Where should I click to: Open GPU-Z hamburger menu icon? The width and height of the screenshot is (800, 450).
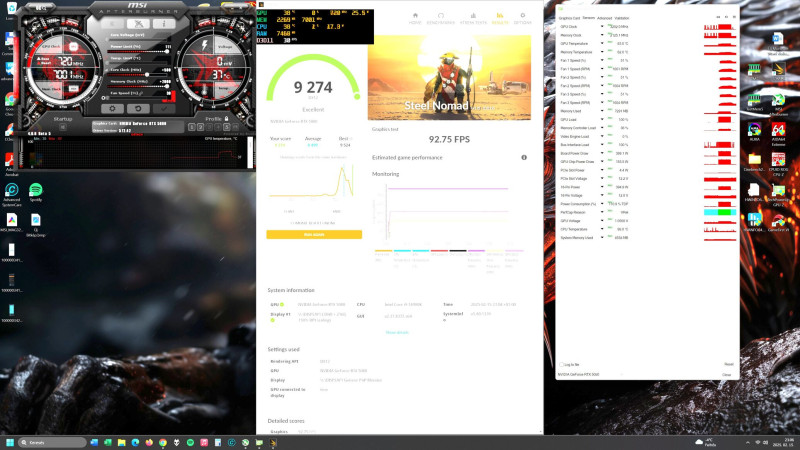click(x=734, y=17)
